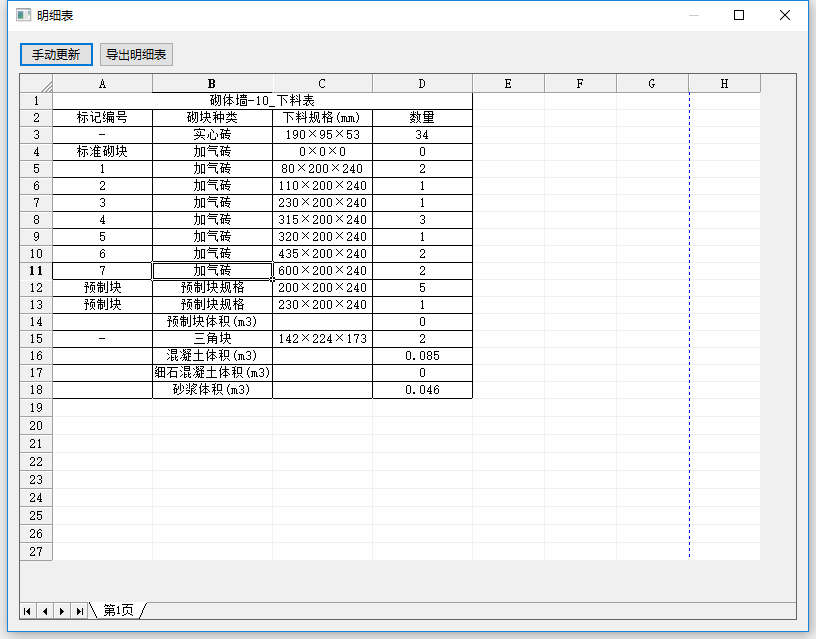Maximize the 明细表 window
The height and width of the screenshot is (639, 816).
click(739, 15)
